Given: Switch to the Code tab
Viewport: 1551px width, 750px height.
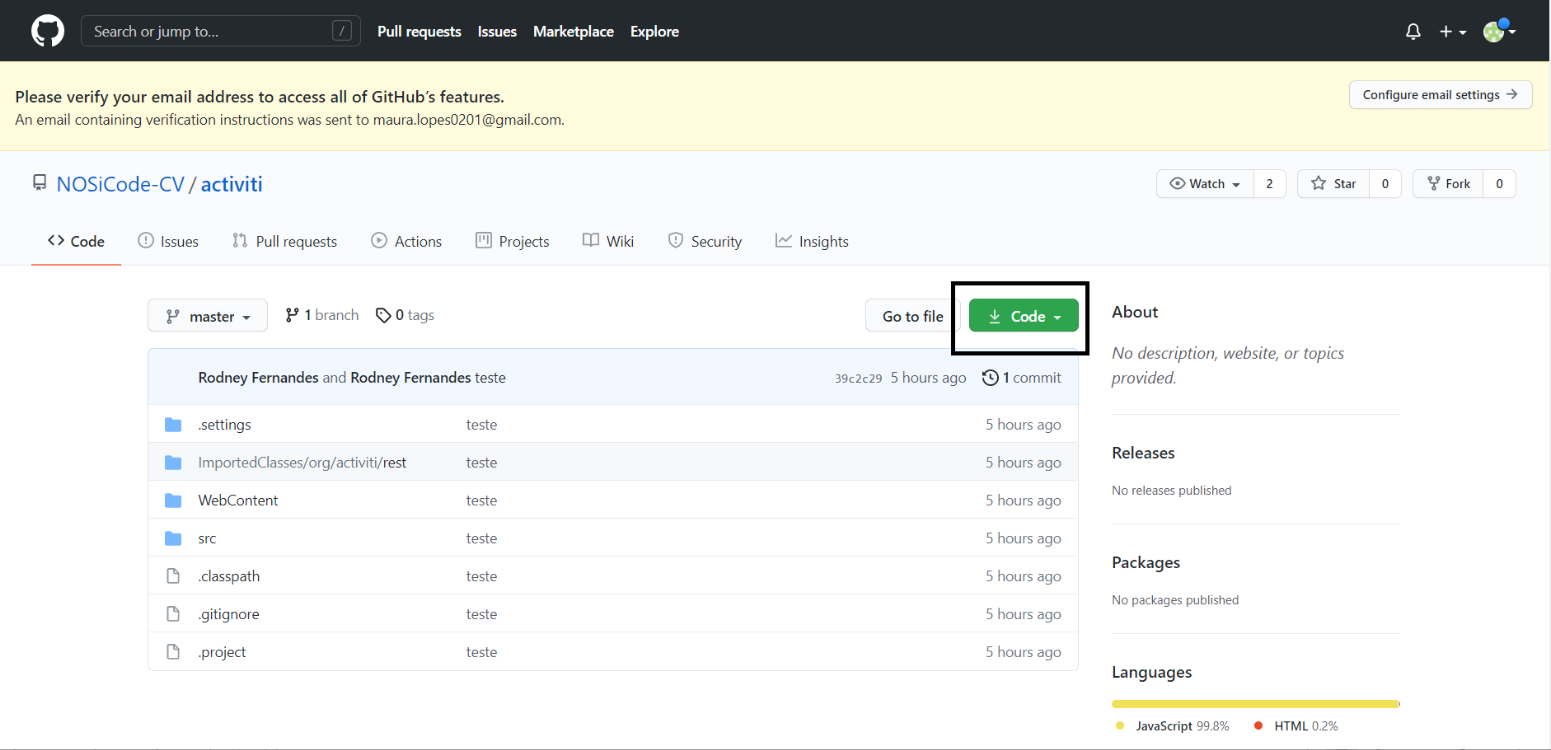Looking at the screenshot, I should (76, 241).
